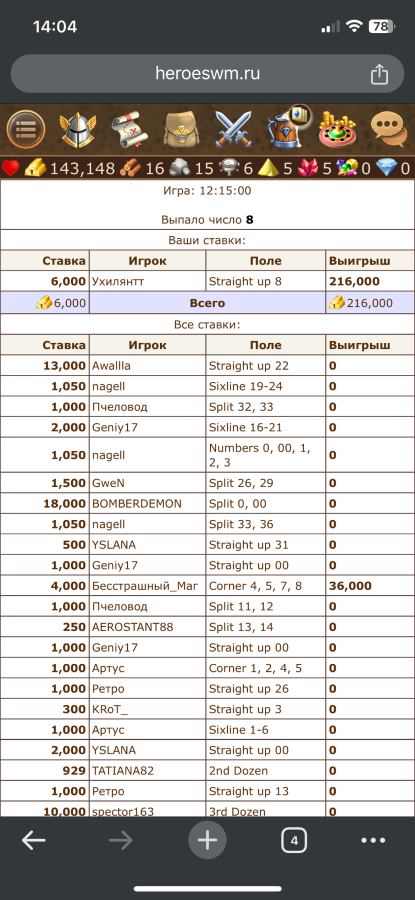Open player BOMBERDEMON's profile link
Image resolution: width=415 pixels, height=900 pixels.
[137, 503]
